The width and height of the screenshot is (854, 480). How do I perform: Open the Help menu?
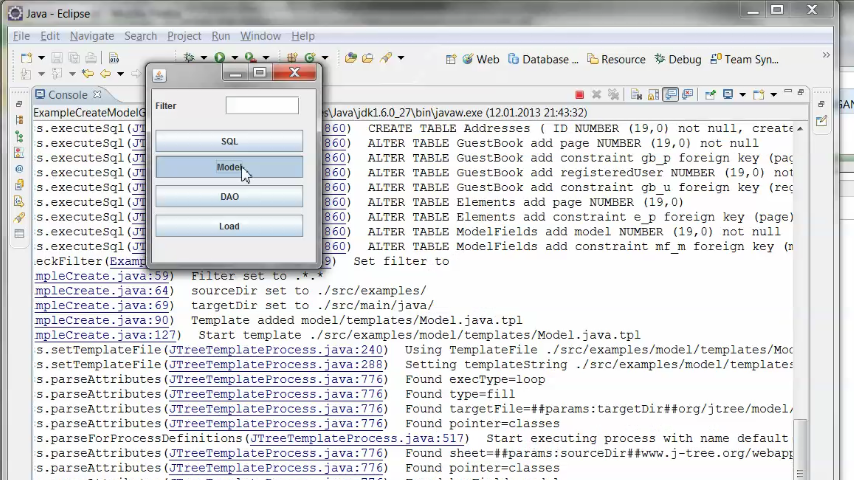303,36
